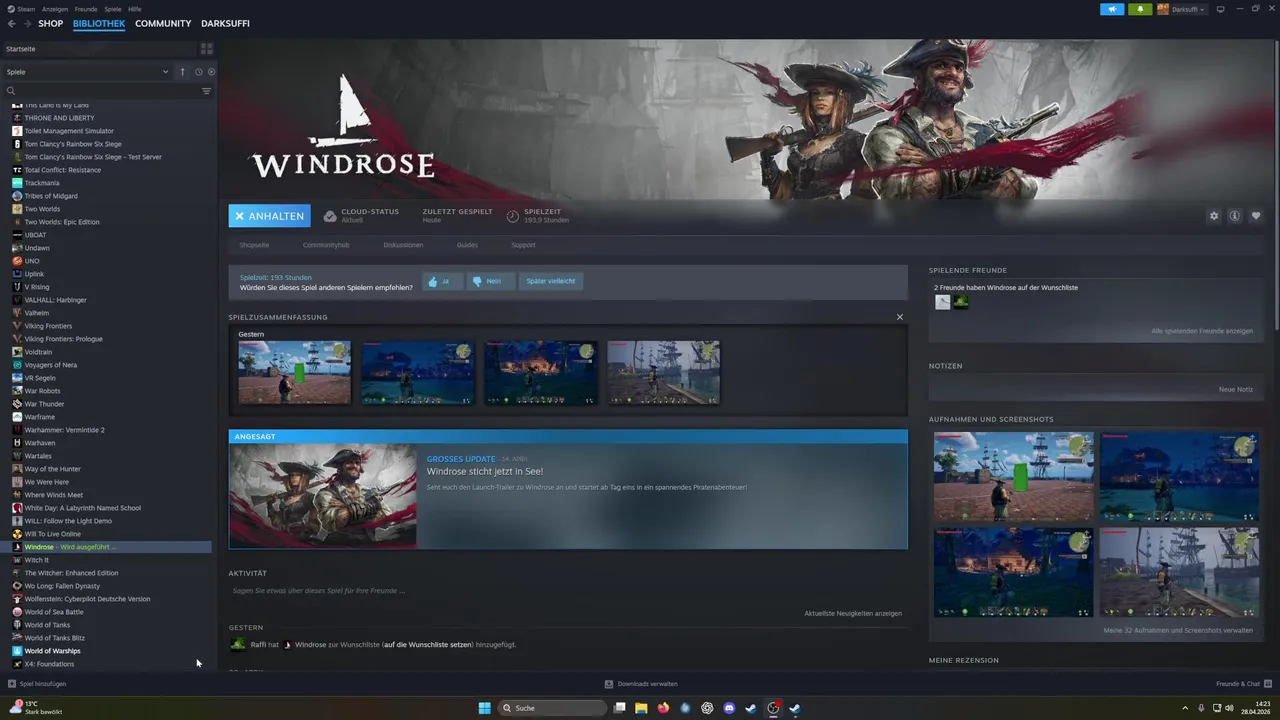Switch to Big Picture mode icon
This screenshot has width=1280, height=720.
1222,9
